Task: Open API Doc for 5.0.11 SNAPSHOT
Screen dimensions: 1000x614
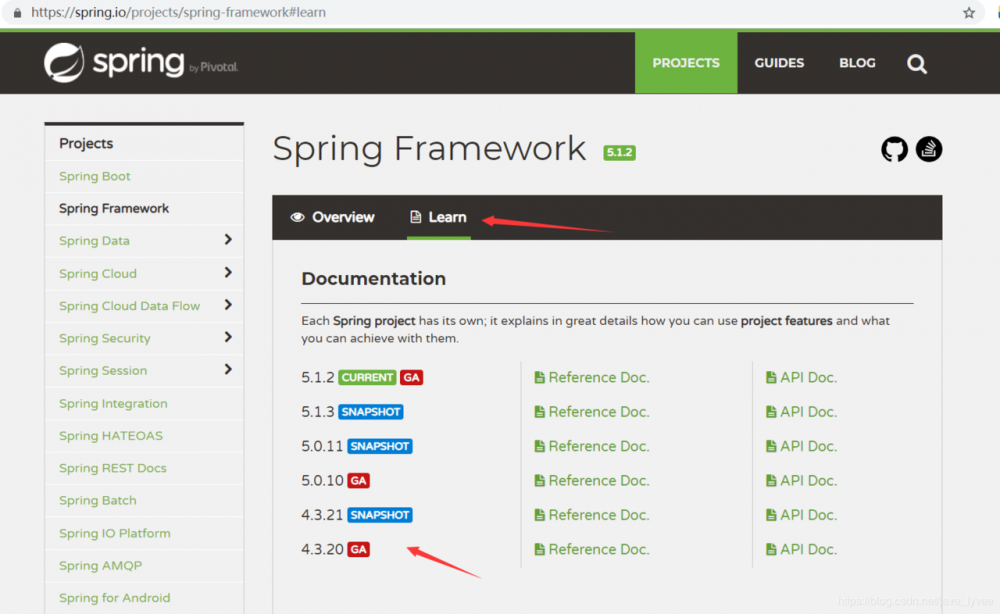Action: (x=802, y=446)
